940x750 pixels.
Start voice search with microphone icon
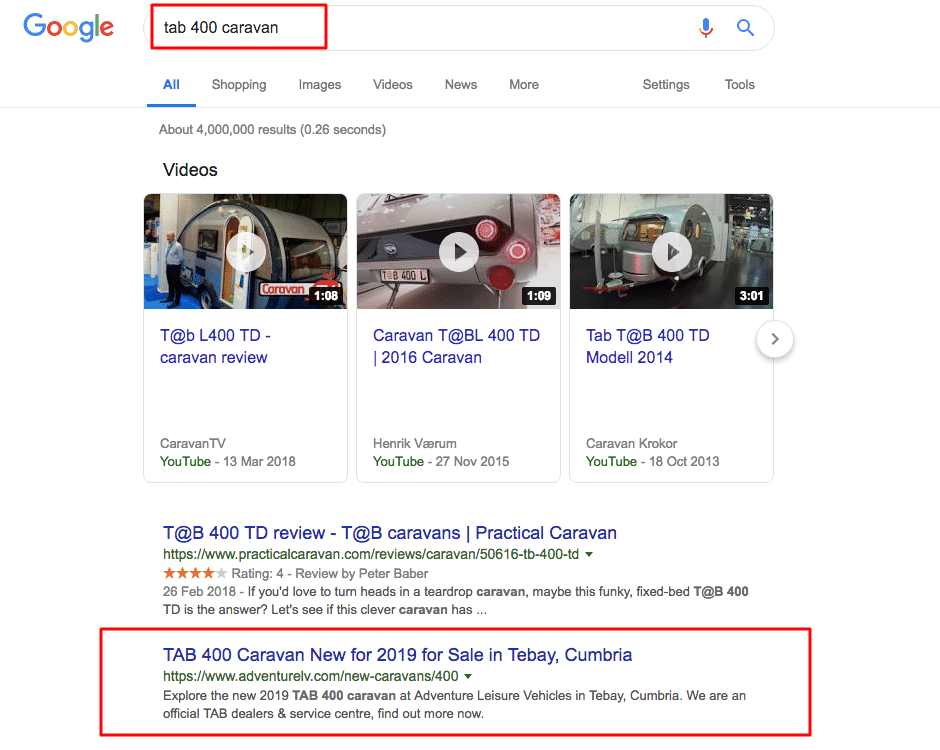(706, 28)
